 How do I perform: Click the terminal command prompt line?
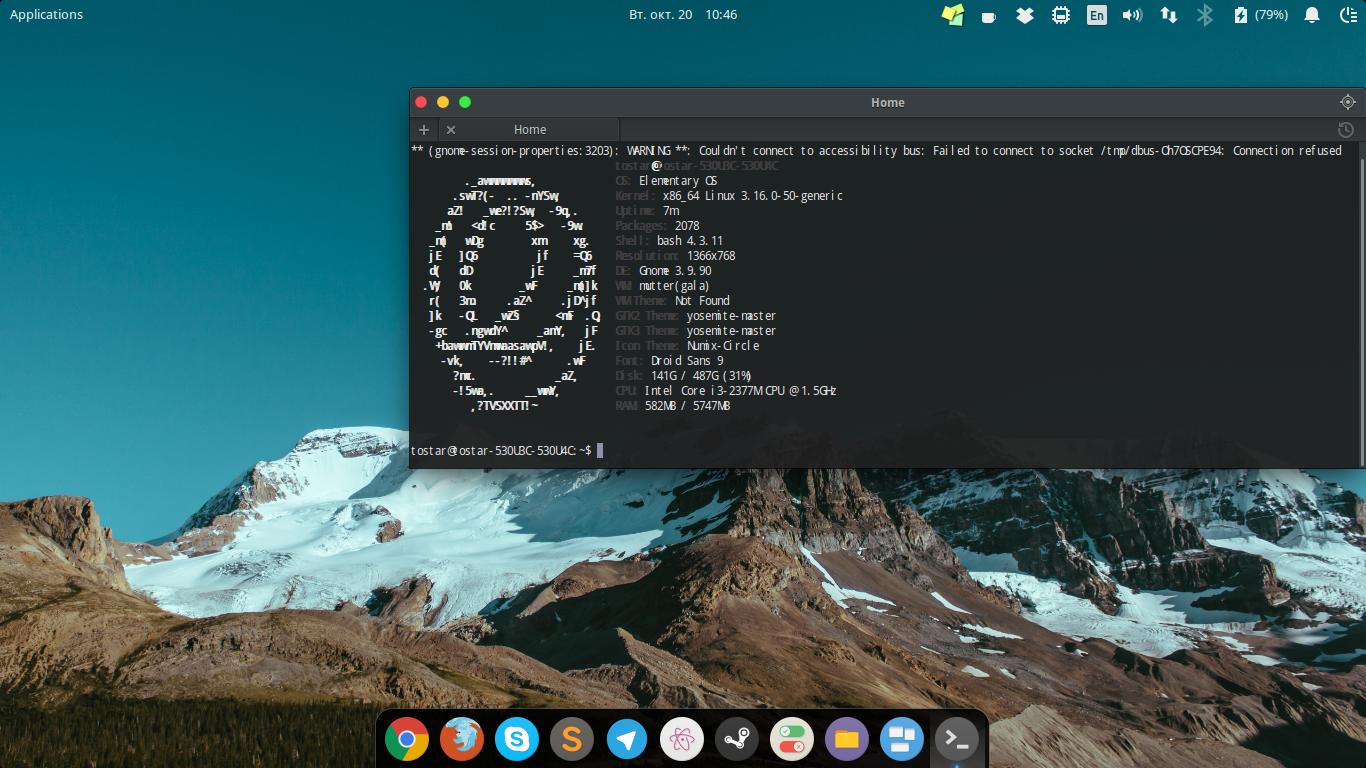click(x=506, y=451)
